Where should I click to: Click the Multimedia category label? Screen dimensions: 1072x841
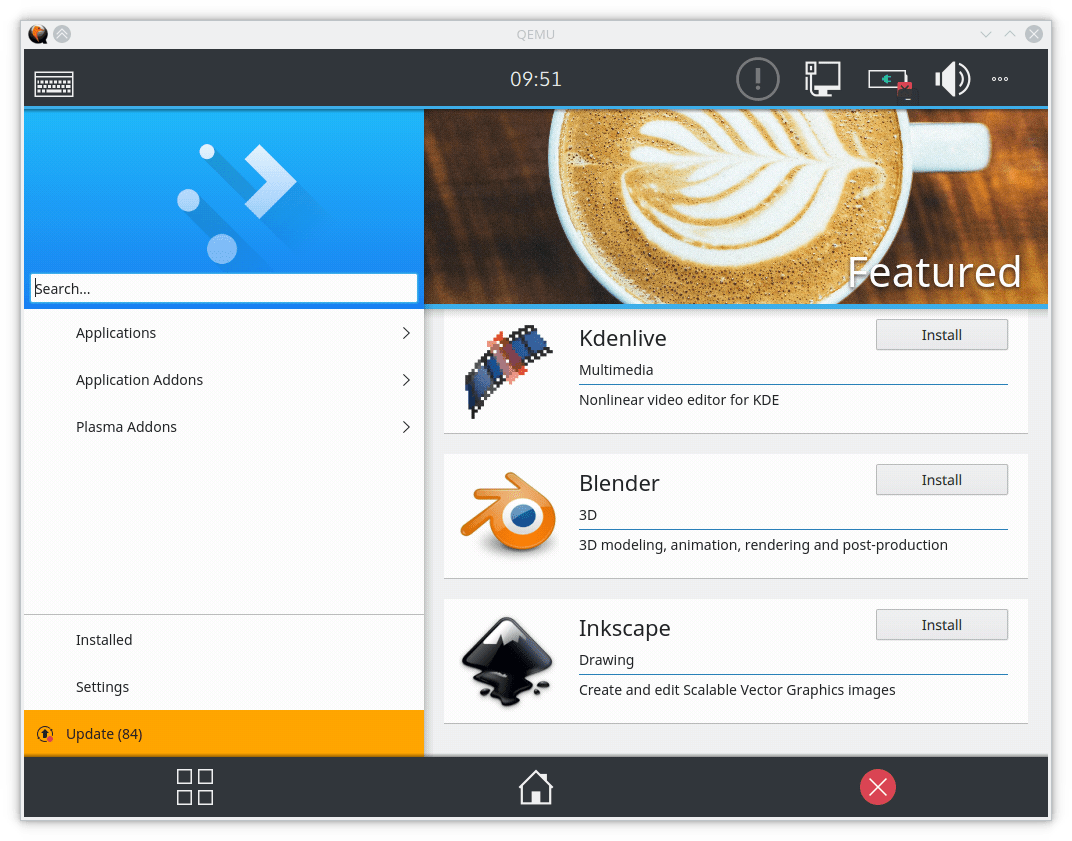[x=616, y=370]
